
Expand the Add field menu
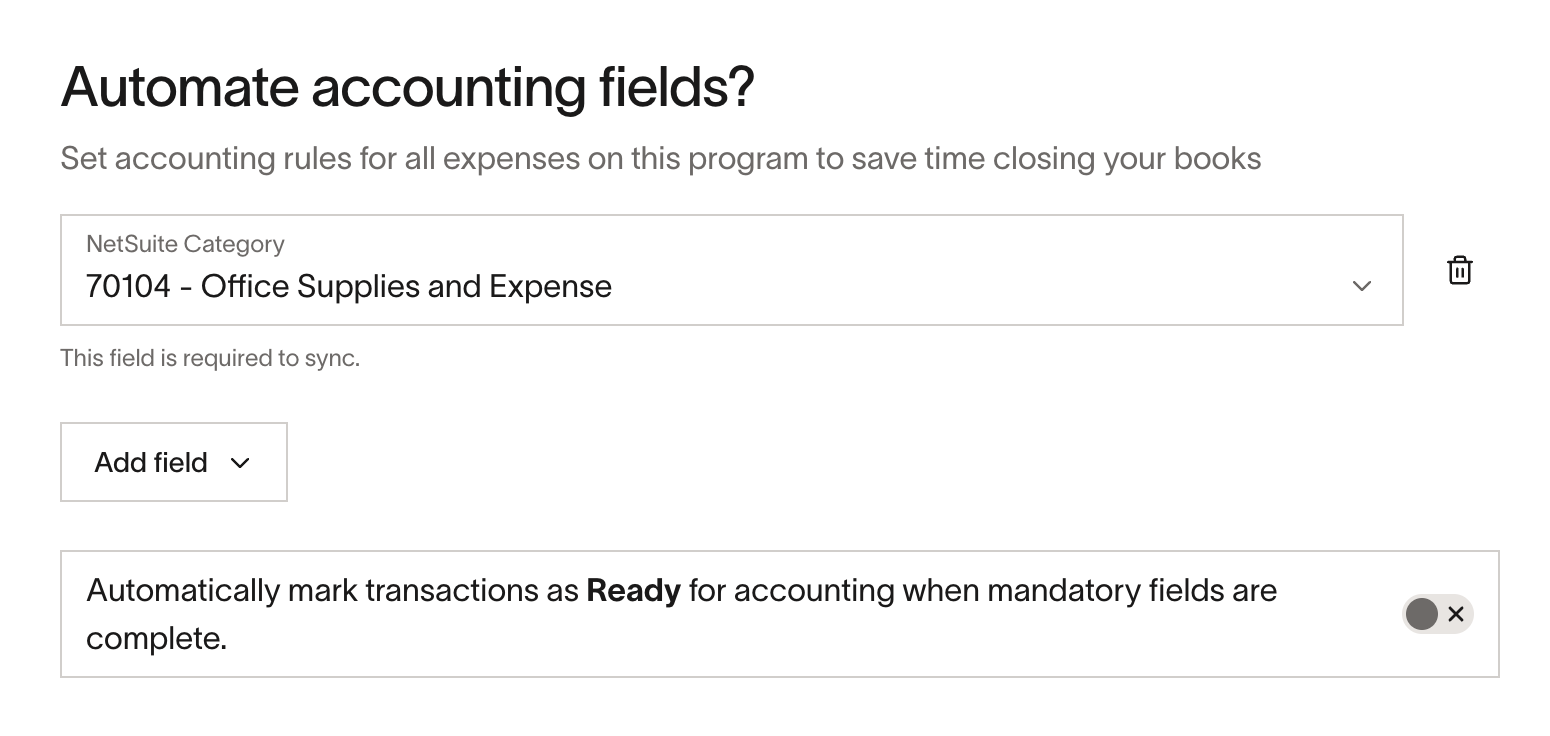click(x=174, y=462)
